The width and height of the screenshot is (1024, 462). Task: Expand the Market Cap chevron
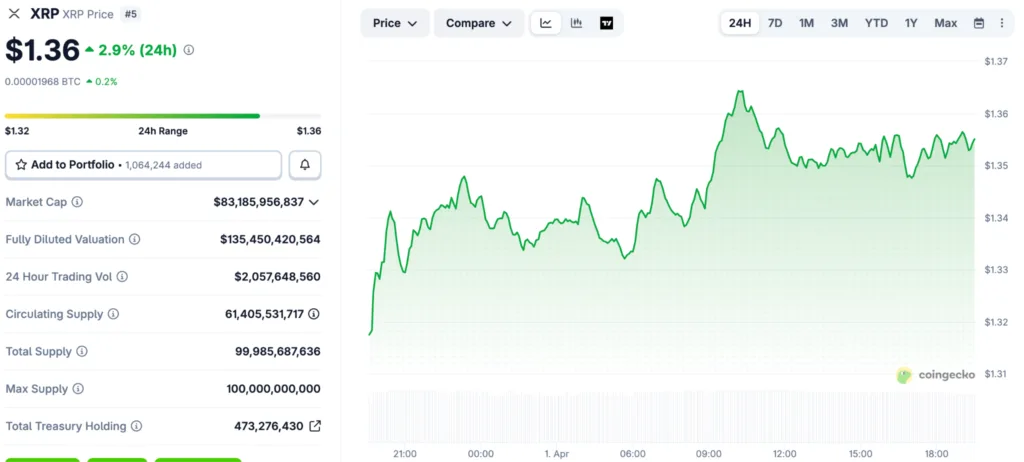[x=313, y=202]
